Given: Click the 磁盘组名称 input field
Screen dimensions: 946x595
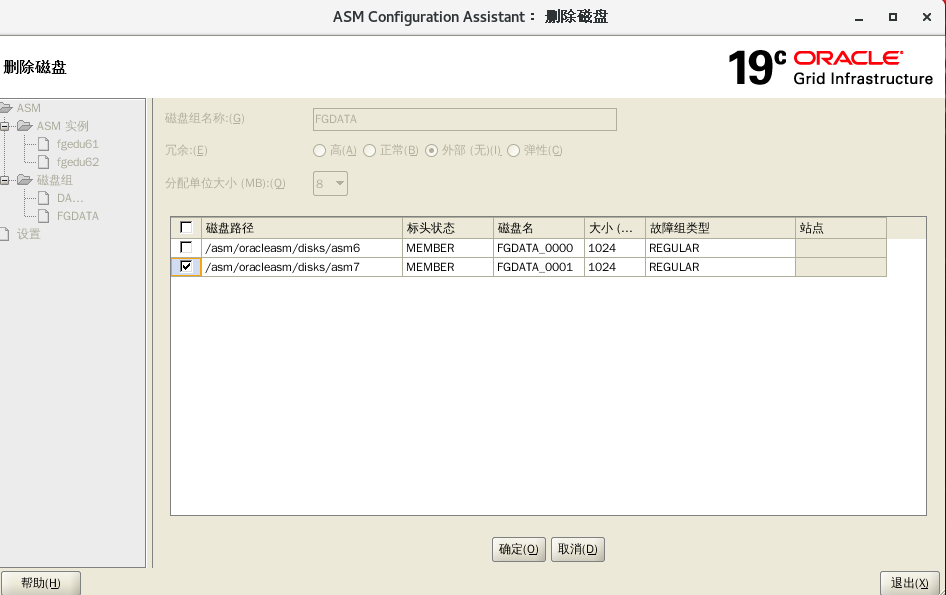Looking at the screenshot, I should tap(465, 119).
